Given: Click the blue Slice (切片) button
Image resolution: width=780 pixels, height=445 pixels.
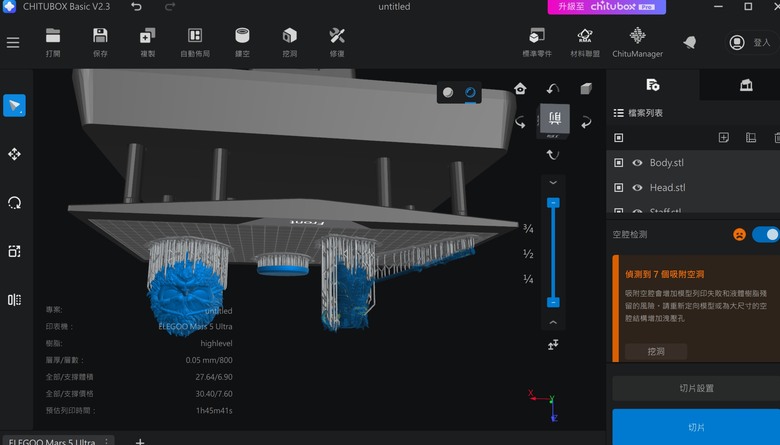Looking at the screenshot, I should 696,427.
